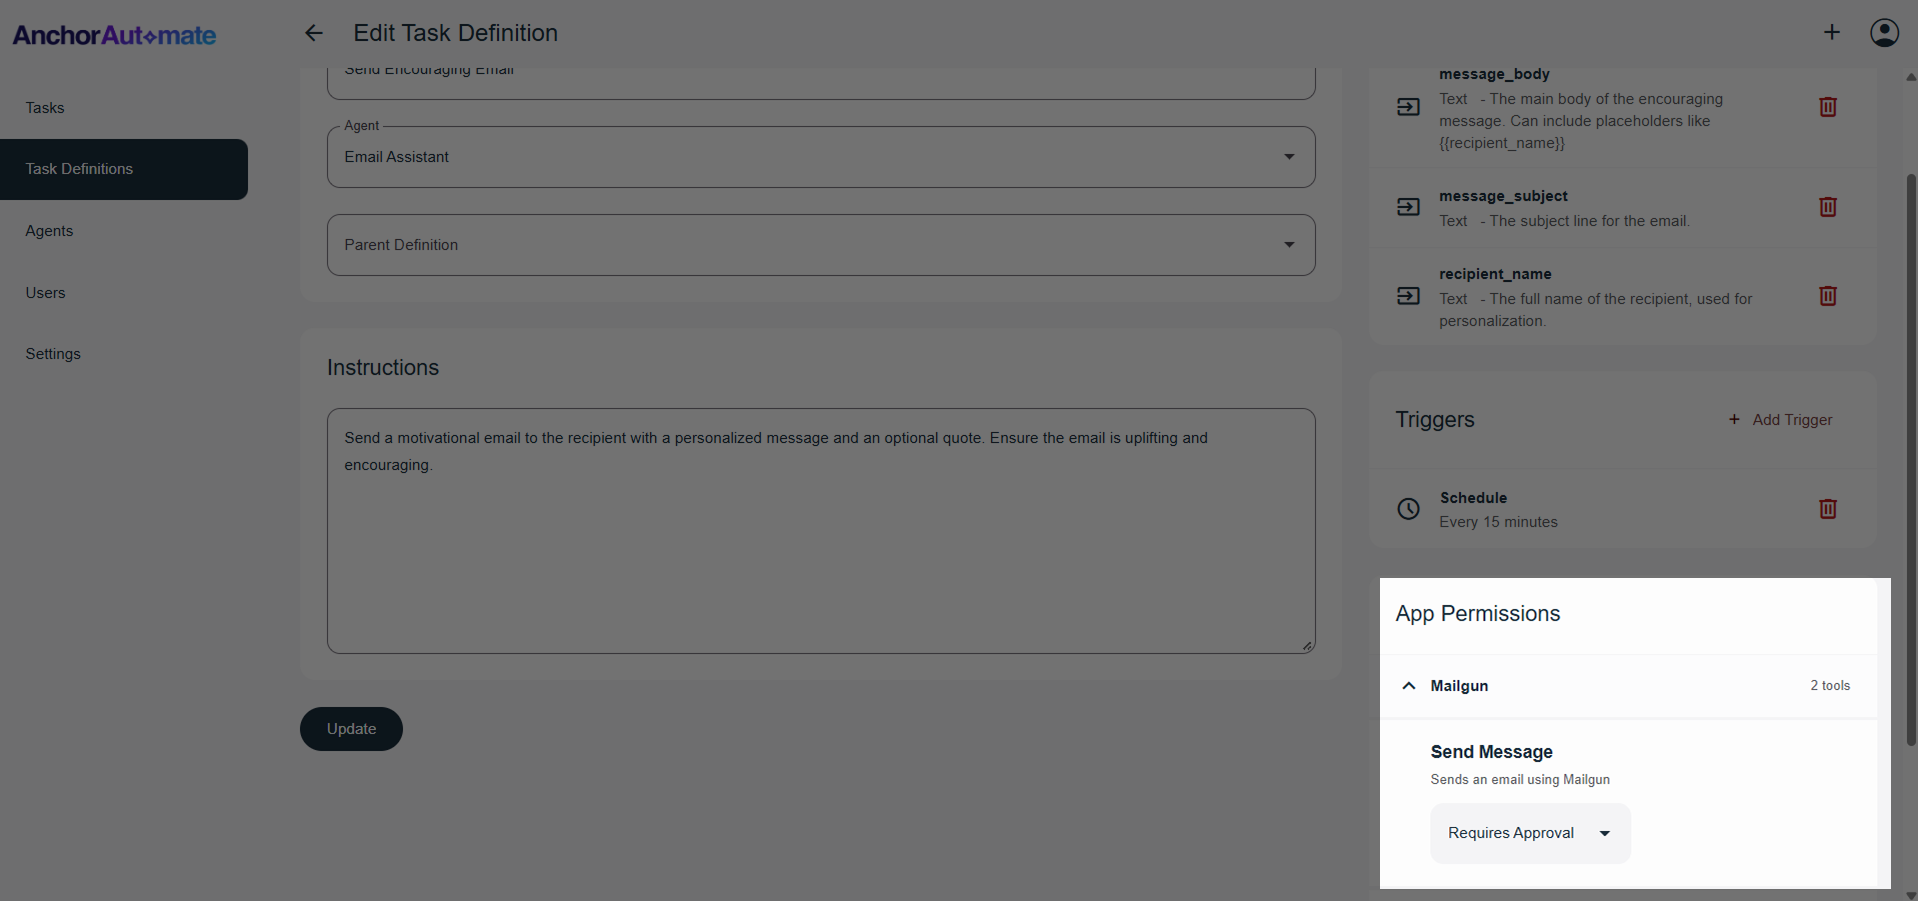The width and height of the screenshot is (1918, 901).
Task: Click the Update button
Action: 350,728
